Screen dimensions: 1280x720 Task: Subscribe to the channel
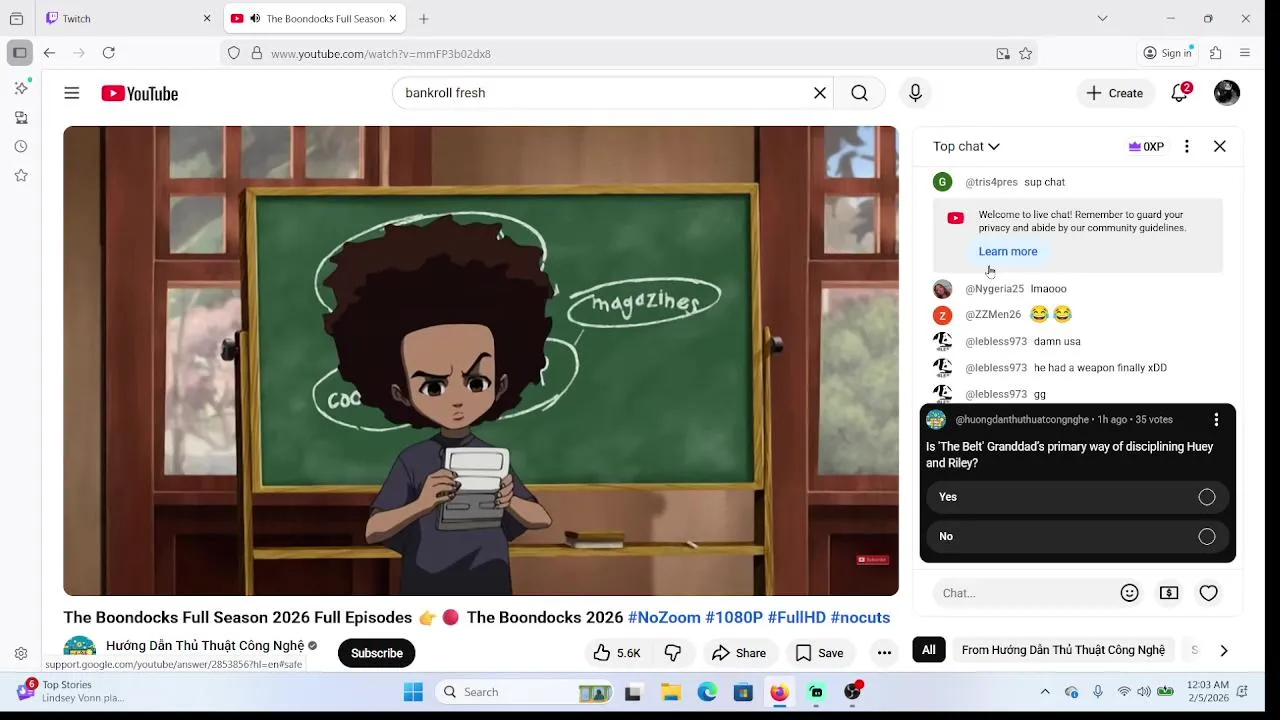(377, 653)
